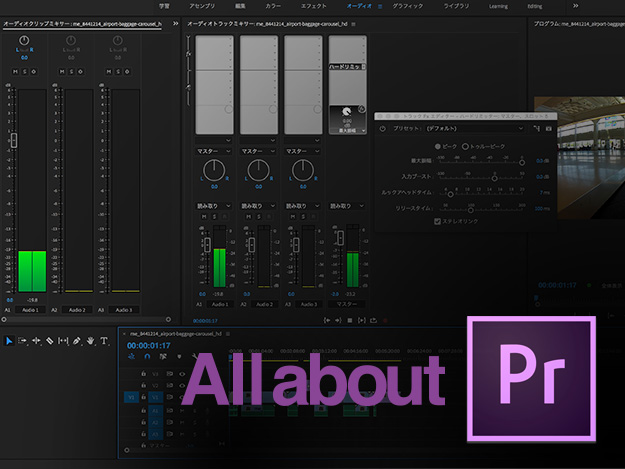The image size is (625, 469).
Task: Click the 入力ブースト slider handle
Action: (x=493, y=178)
